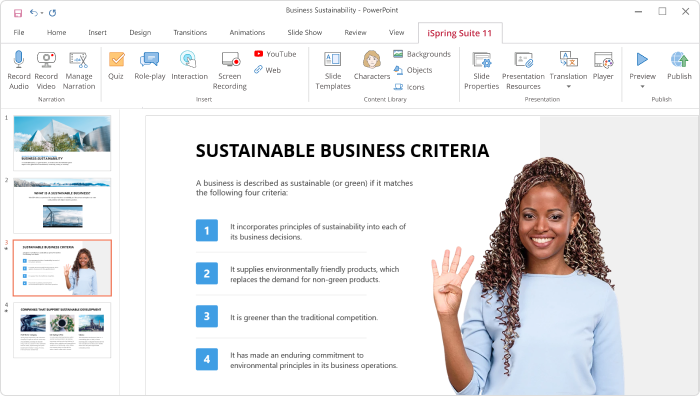
Task: Open Icons content library
Action: click(x=409, y=87)
